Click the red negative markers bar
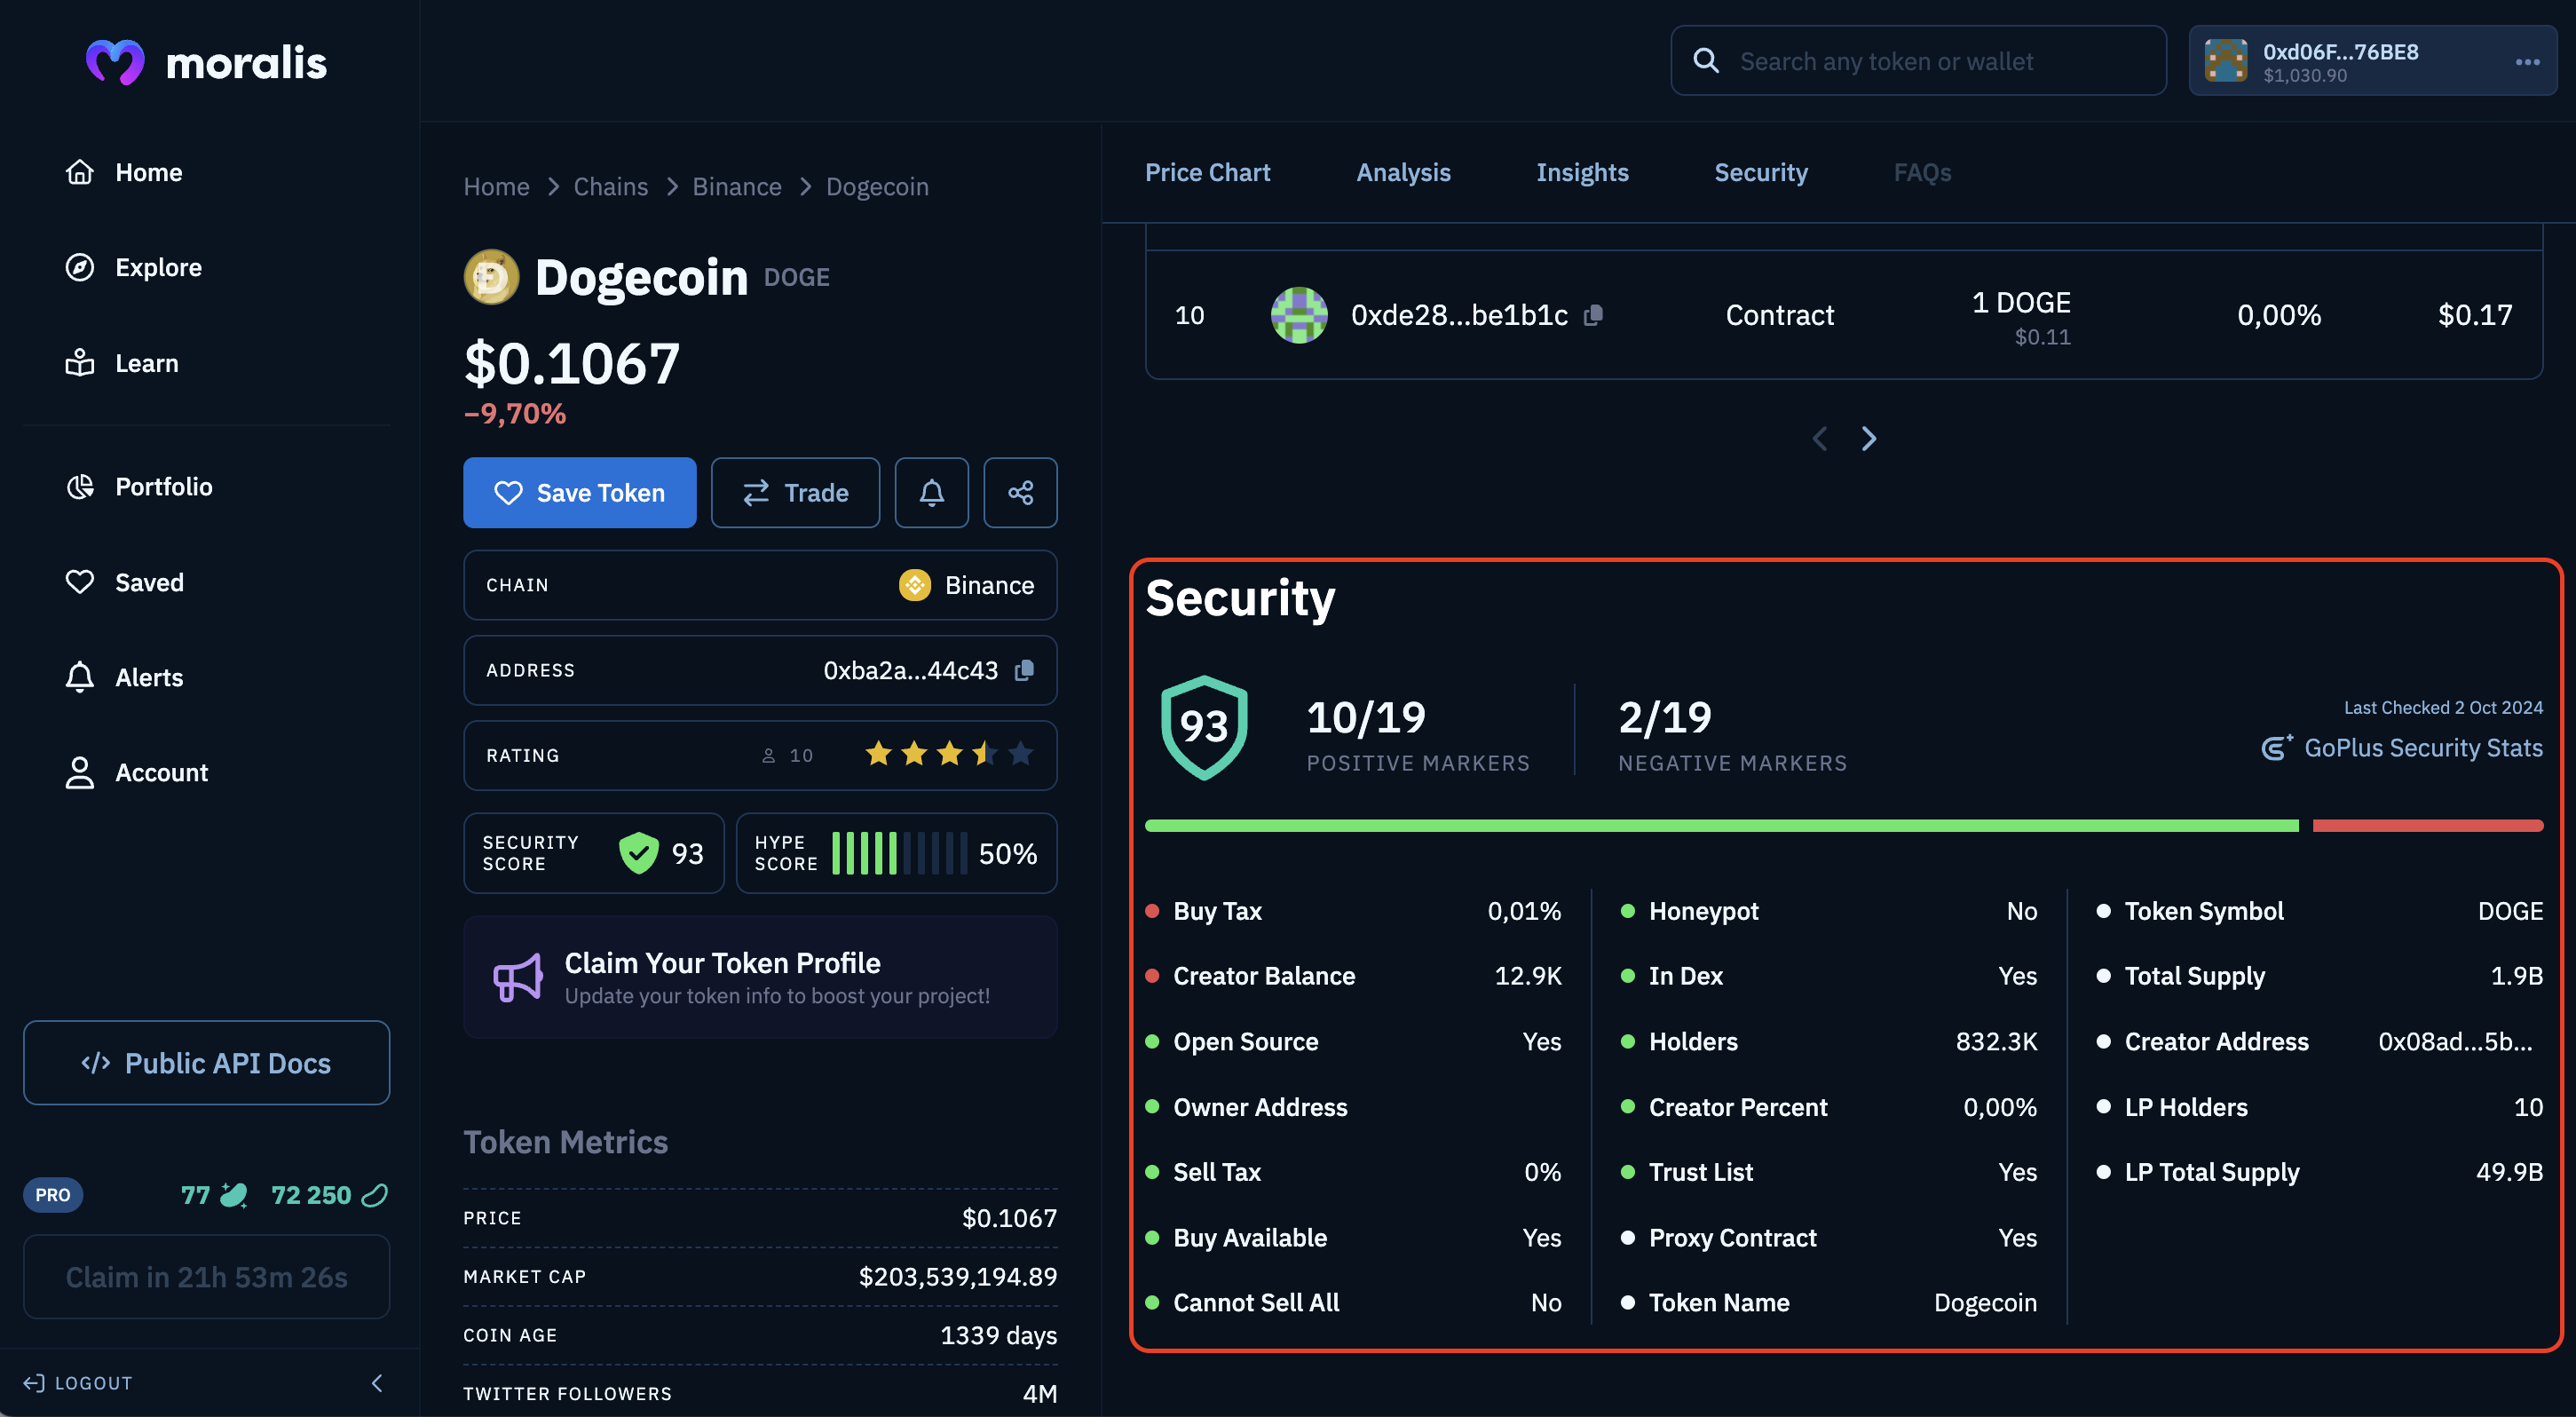The image size is (2576, 1417). (2427, 826)
